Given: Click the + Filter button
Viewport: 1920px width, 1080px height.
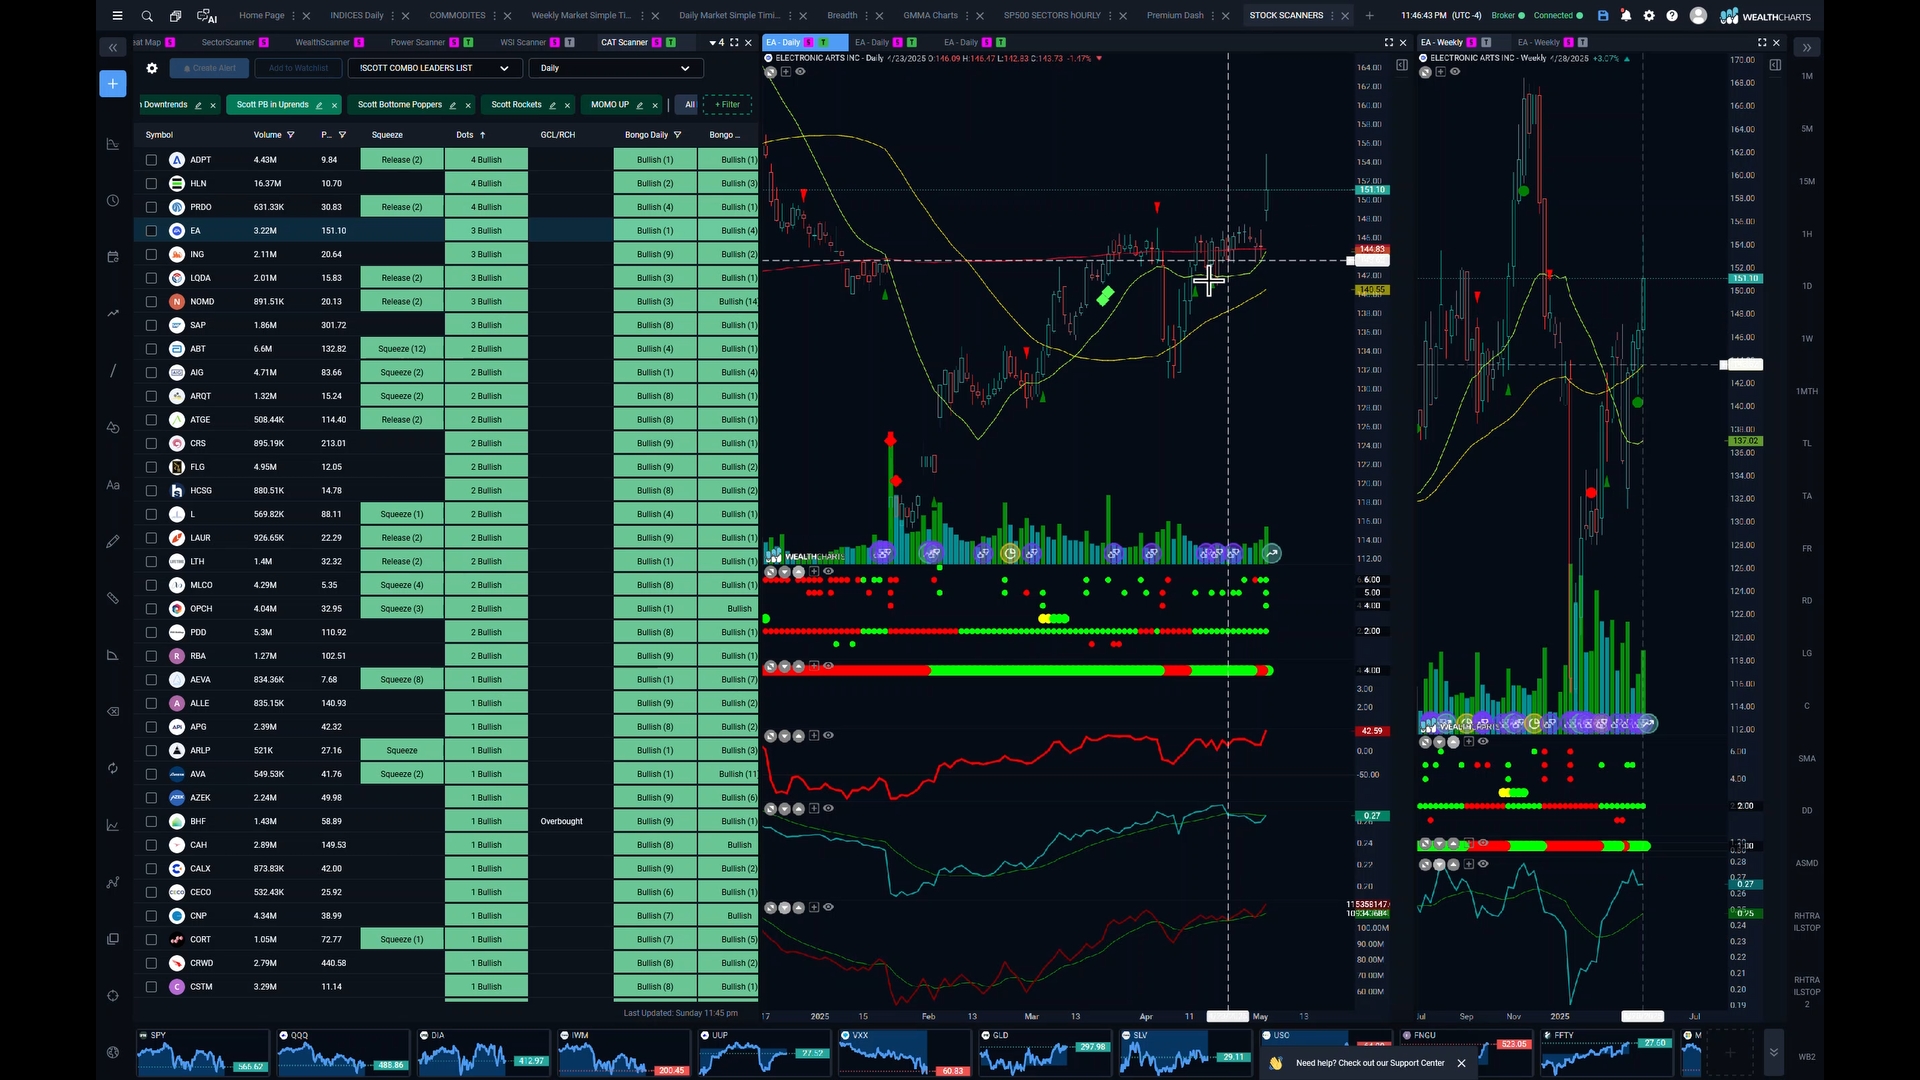Looking at the screenshot, I should 727,105.
